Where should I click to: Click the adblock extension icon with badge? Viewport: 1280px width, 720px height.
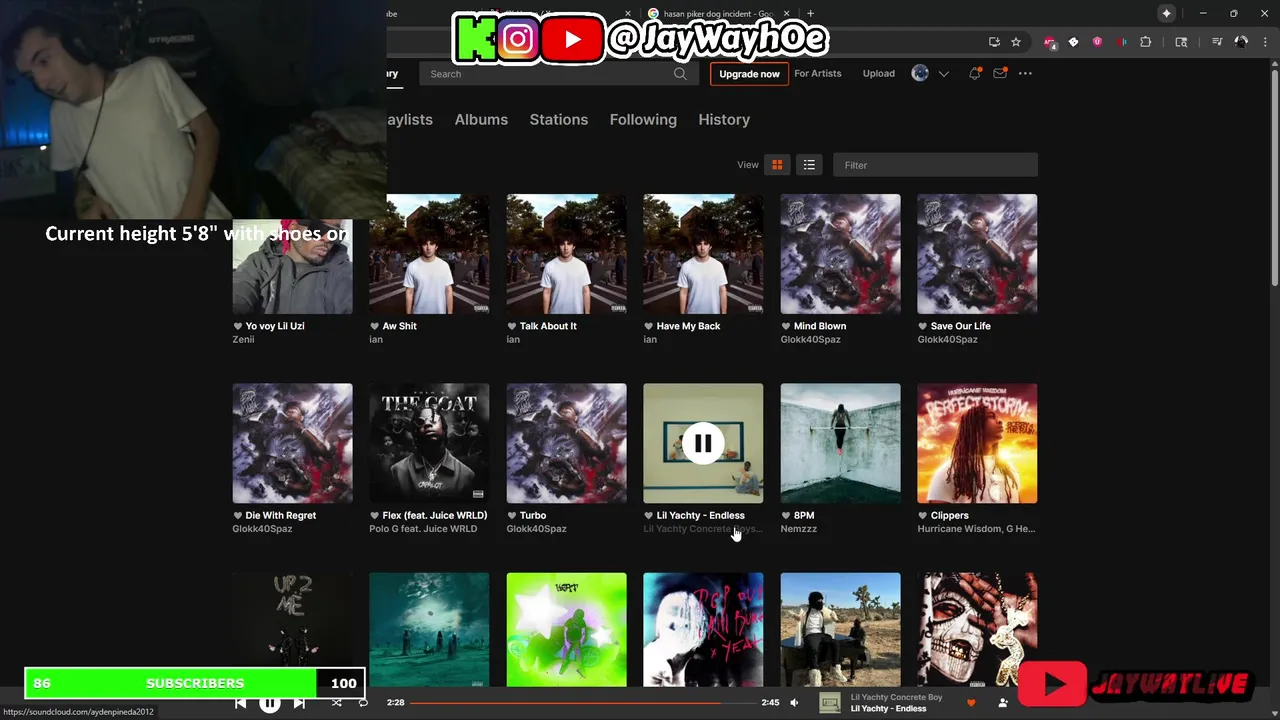pyautogui.click(x=1049, y=42)
